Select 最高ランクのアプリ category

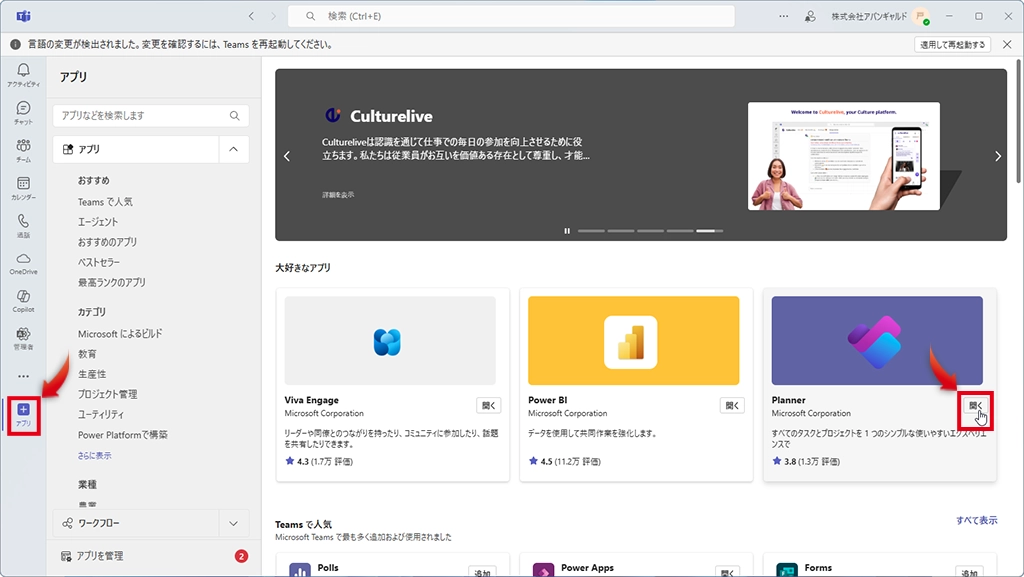112,283
